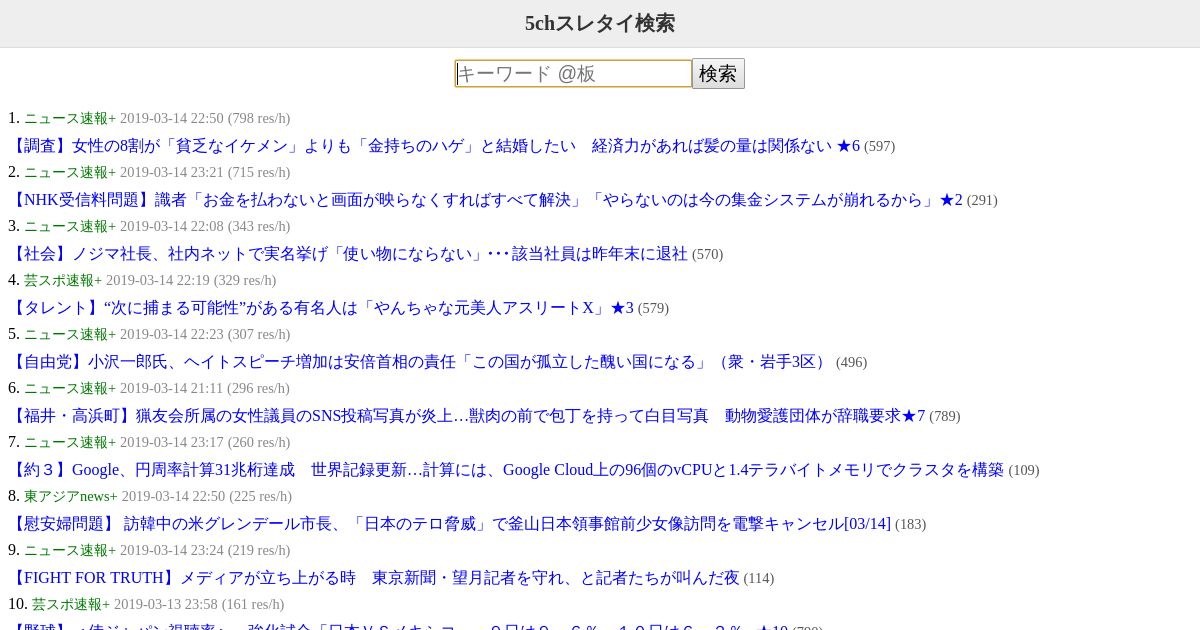The width and height of the screenshot is (1200, 630).
Task: Select ニュース速報+ board on the first entry
Action: [x=70, y=118]
